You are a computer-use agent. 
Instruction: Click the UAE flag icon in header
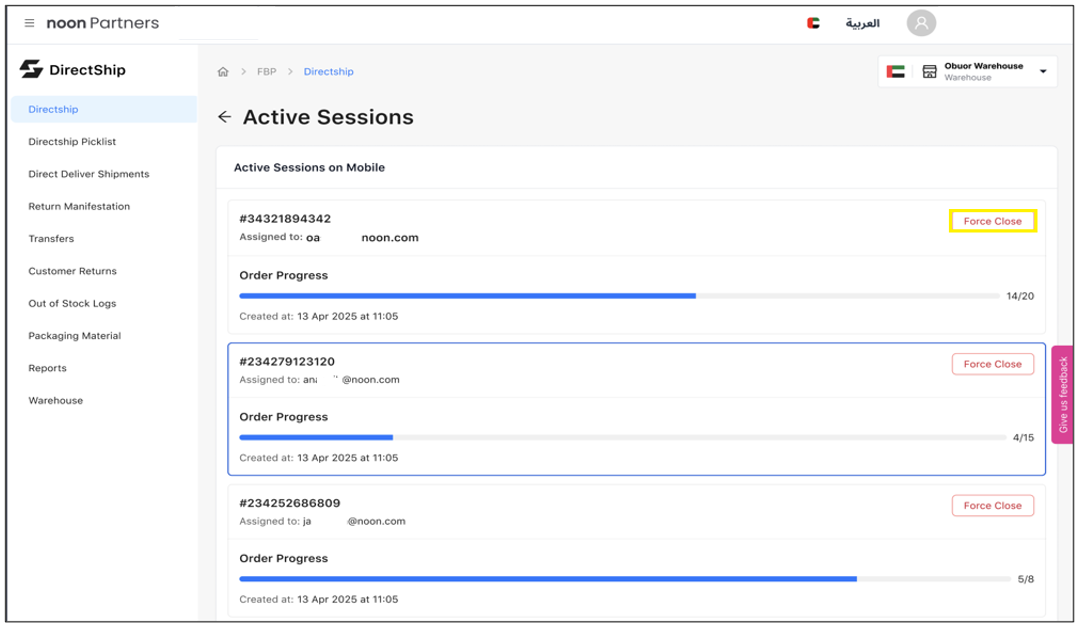coord(813,23)
